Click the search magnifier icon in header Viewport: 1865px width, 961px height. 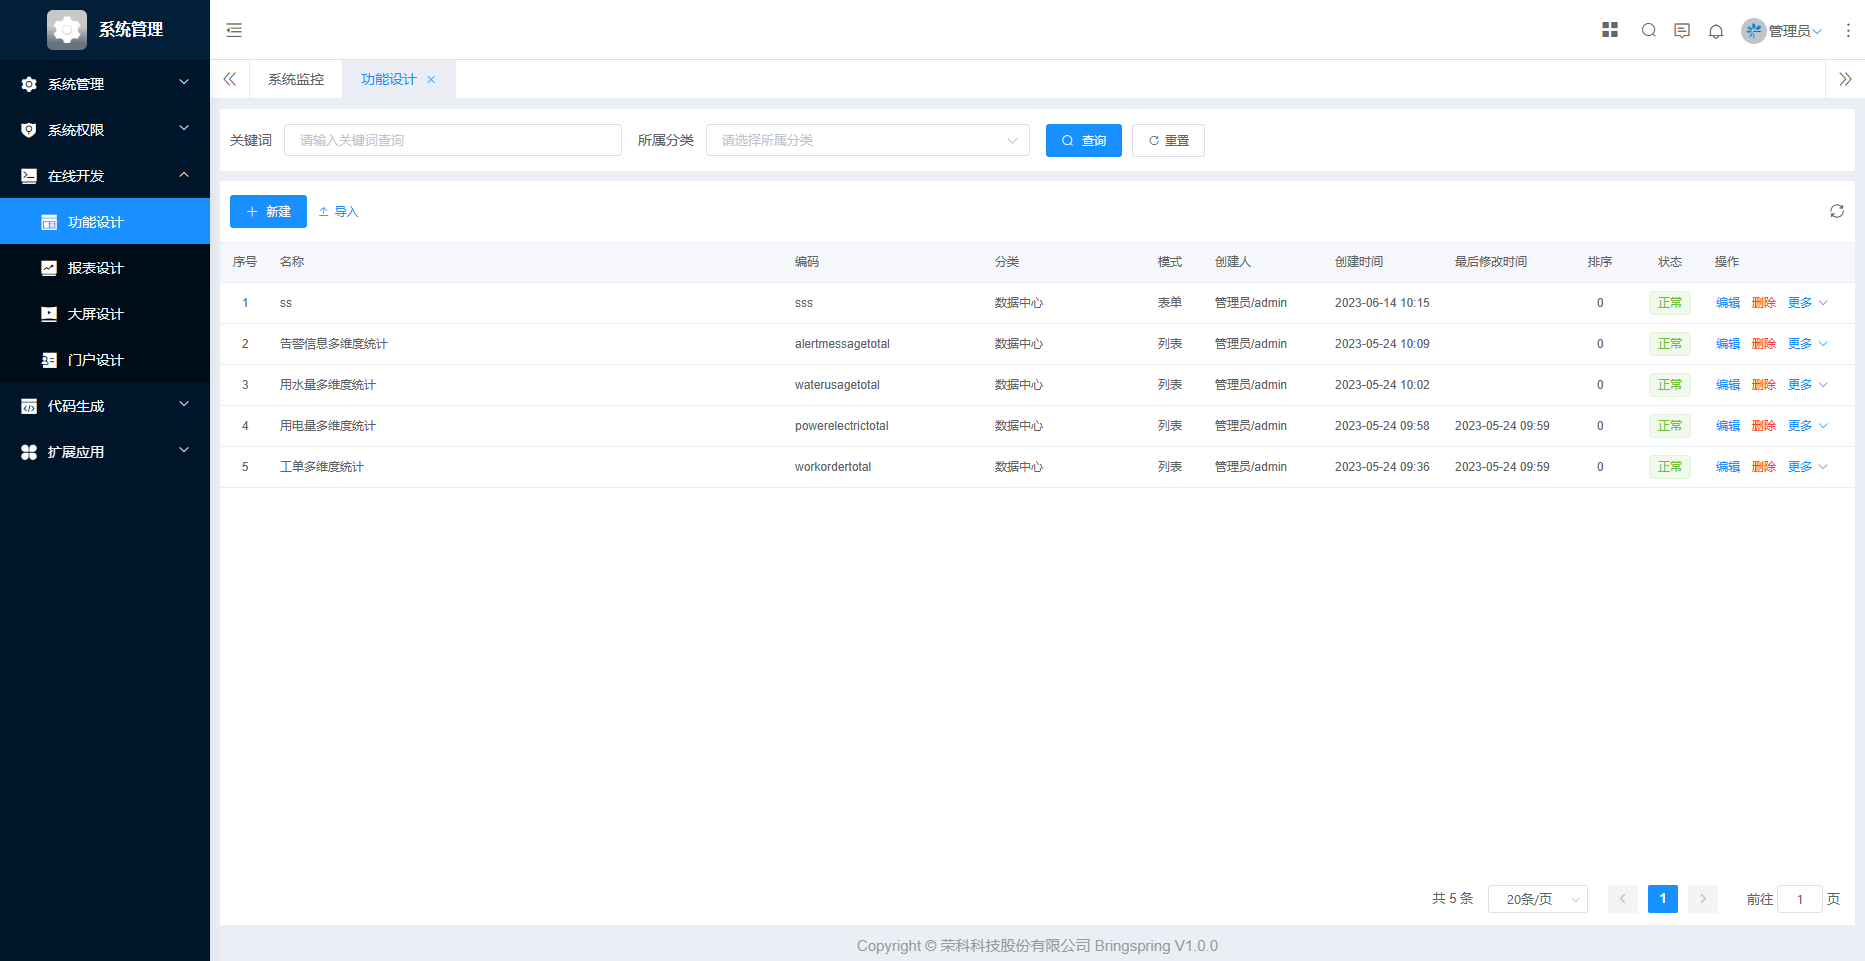tap(1649, 30)
